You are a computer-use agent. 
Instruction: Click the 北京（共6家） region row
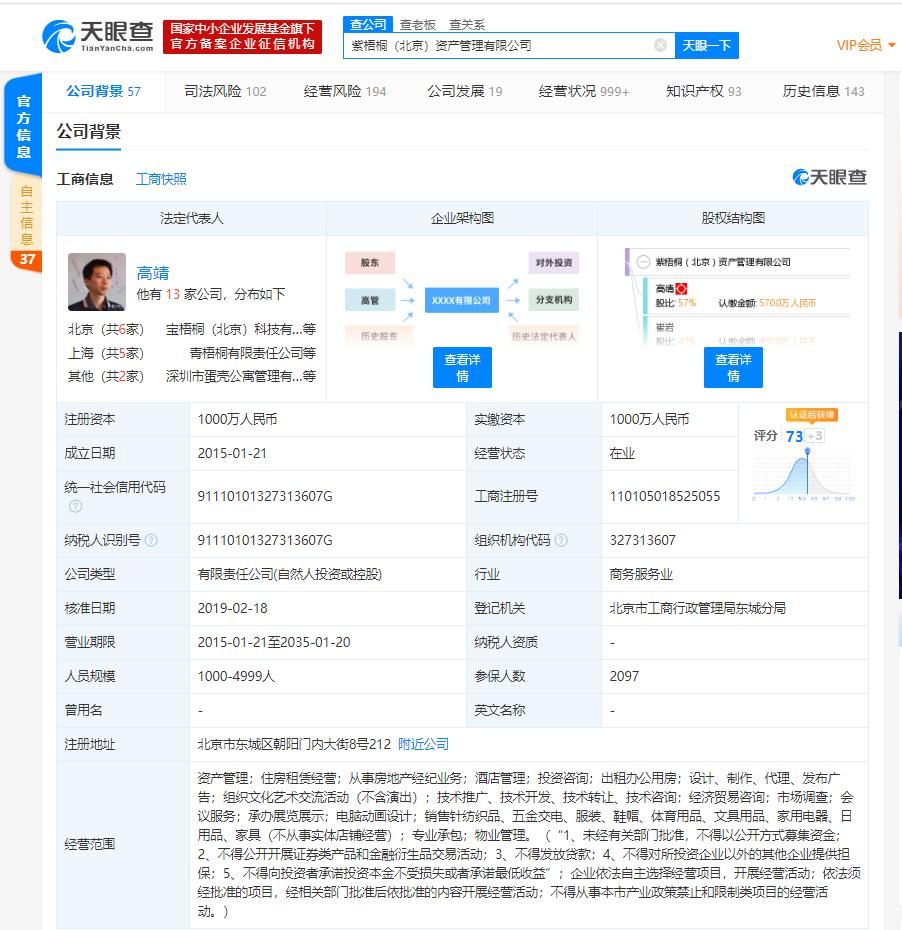[x=106, y=329]
